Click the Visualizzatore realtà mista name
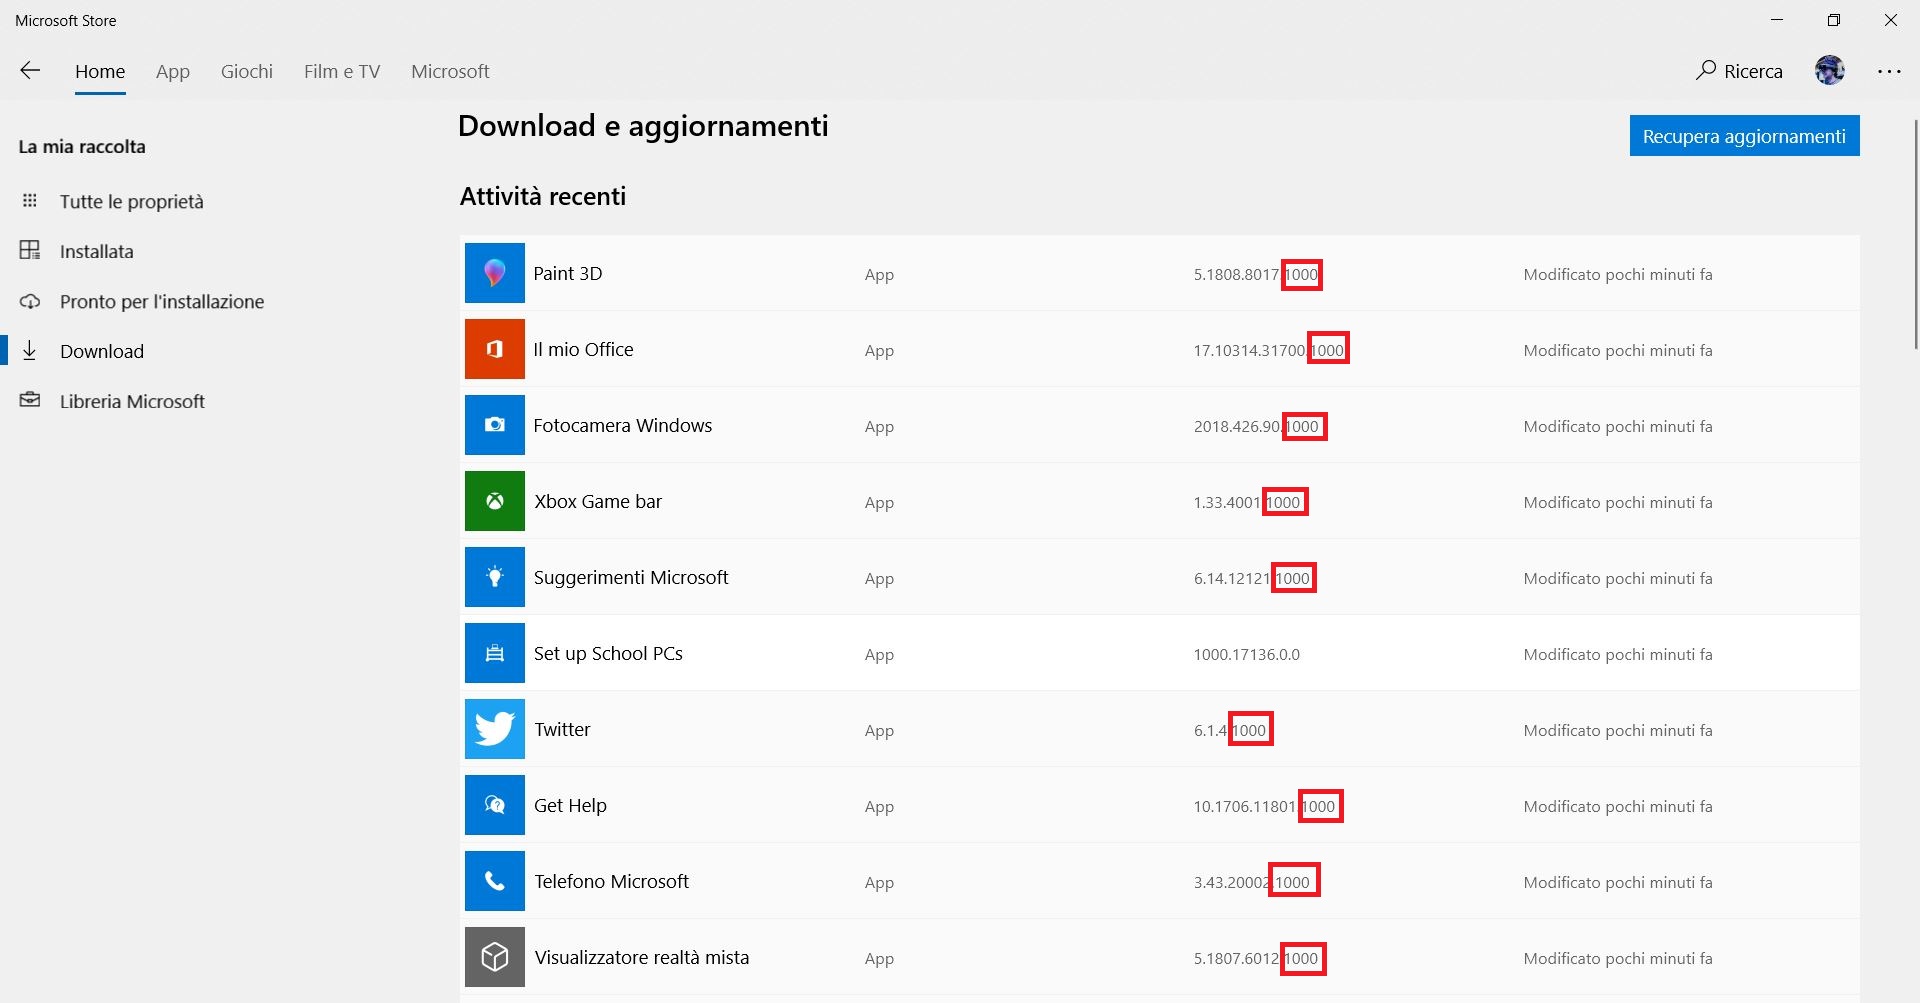 [641, 957]
